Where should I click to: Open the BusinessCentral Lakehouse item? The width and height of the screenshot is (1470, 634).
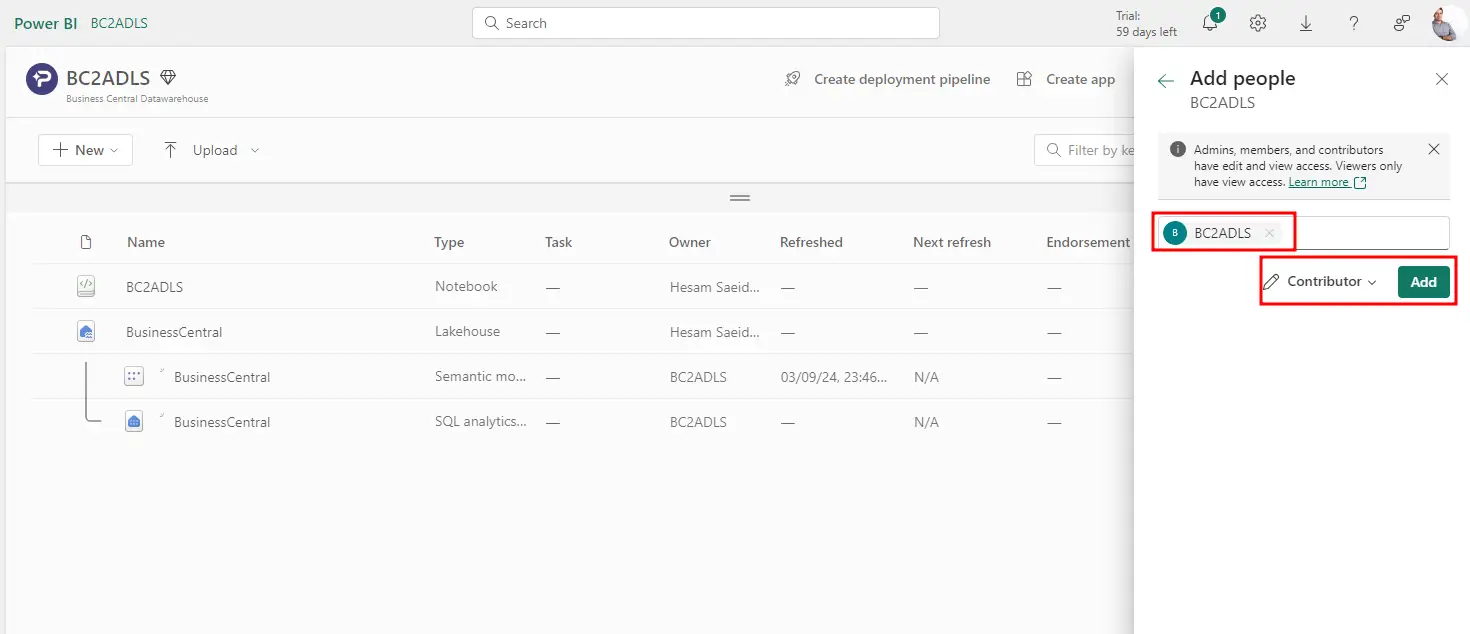174,332
